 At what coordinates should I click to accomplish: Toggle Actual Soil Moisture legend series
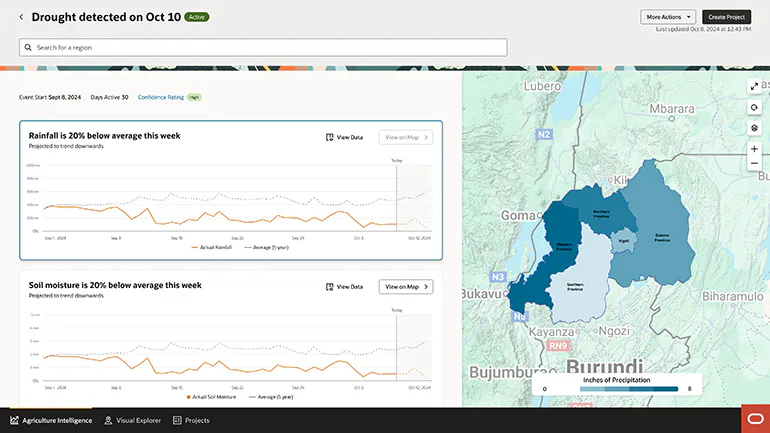210,396
